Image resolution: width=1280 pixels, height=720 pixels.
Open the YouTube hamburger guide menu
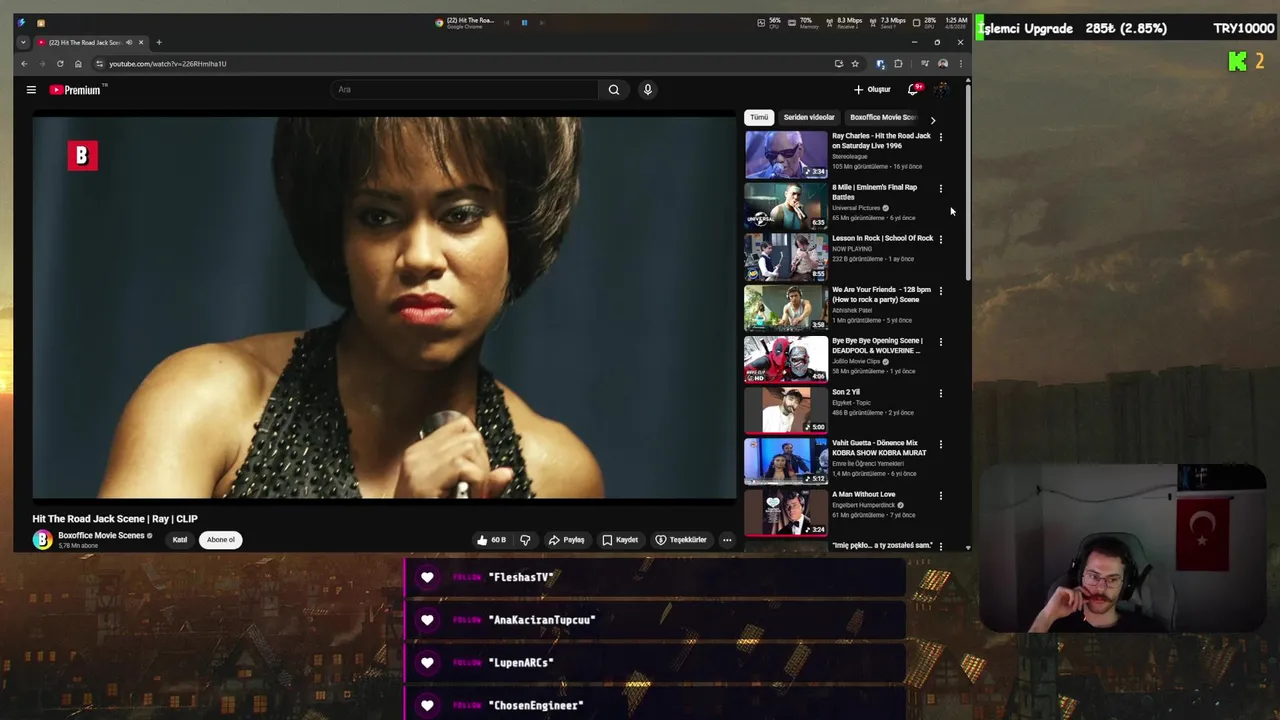[x=31, y=90]
